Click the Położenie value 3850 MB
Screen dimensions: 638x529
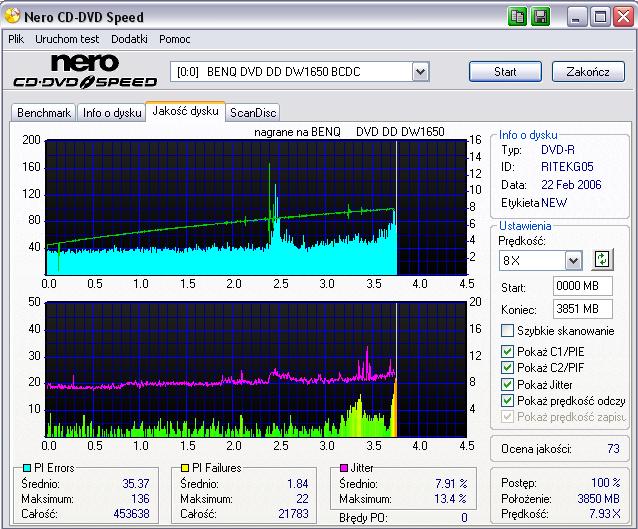(599, 498)
